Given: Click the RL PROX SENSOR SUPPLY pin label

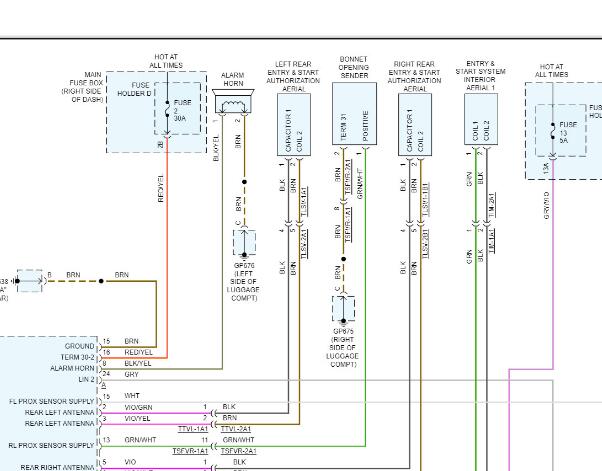Looking at the screenshot, I should [51, 446].
